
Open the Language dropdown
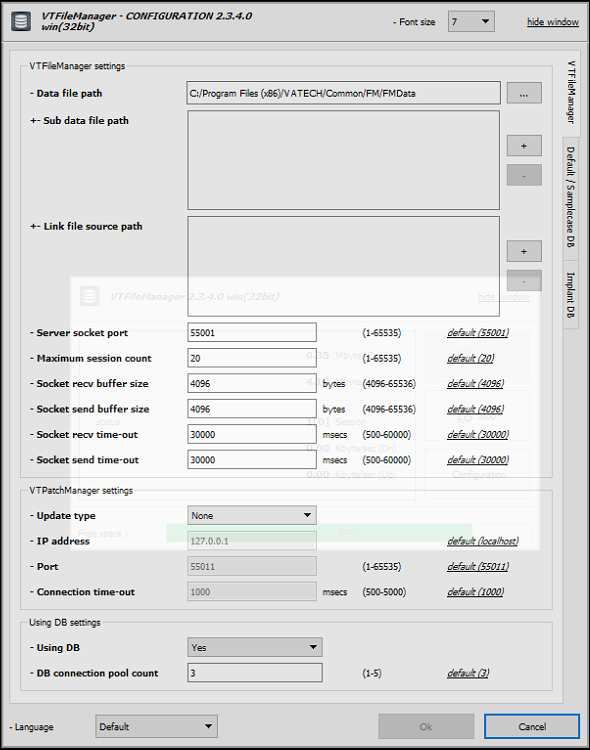pos(156,727)
